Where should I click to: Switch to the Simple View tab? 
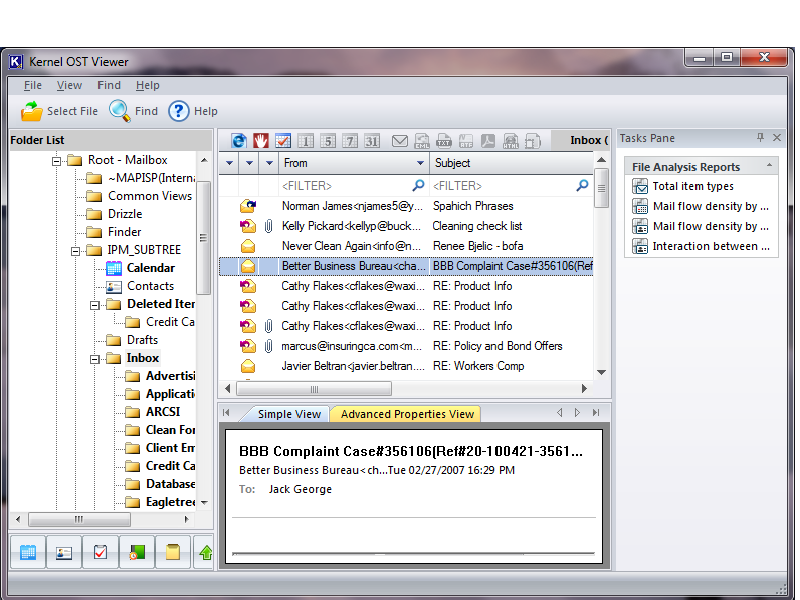click(289, 414)
